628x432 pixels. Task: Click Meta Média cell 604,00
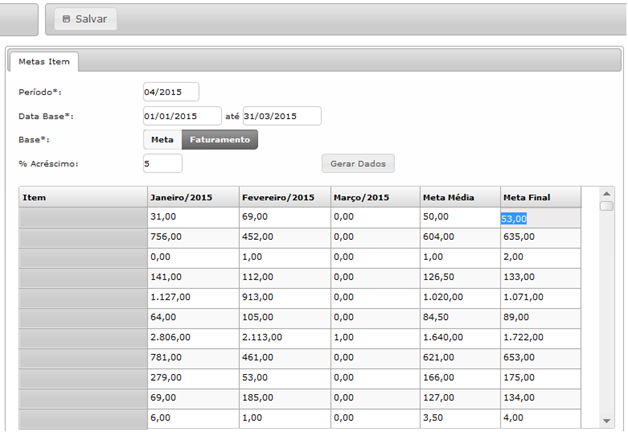pyautogui.click(x=460, y=237)
